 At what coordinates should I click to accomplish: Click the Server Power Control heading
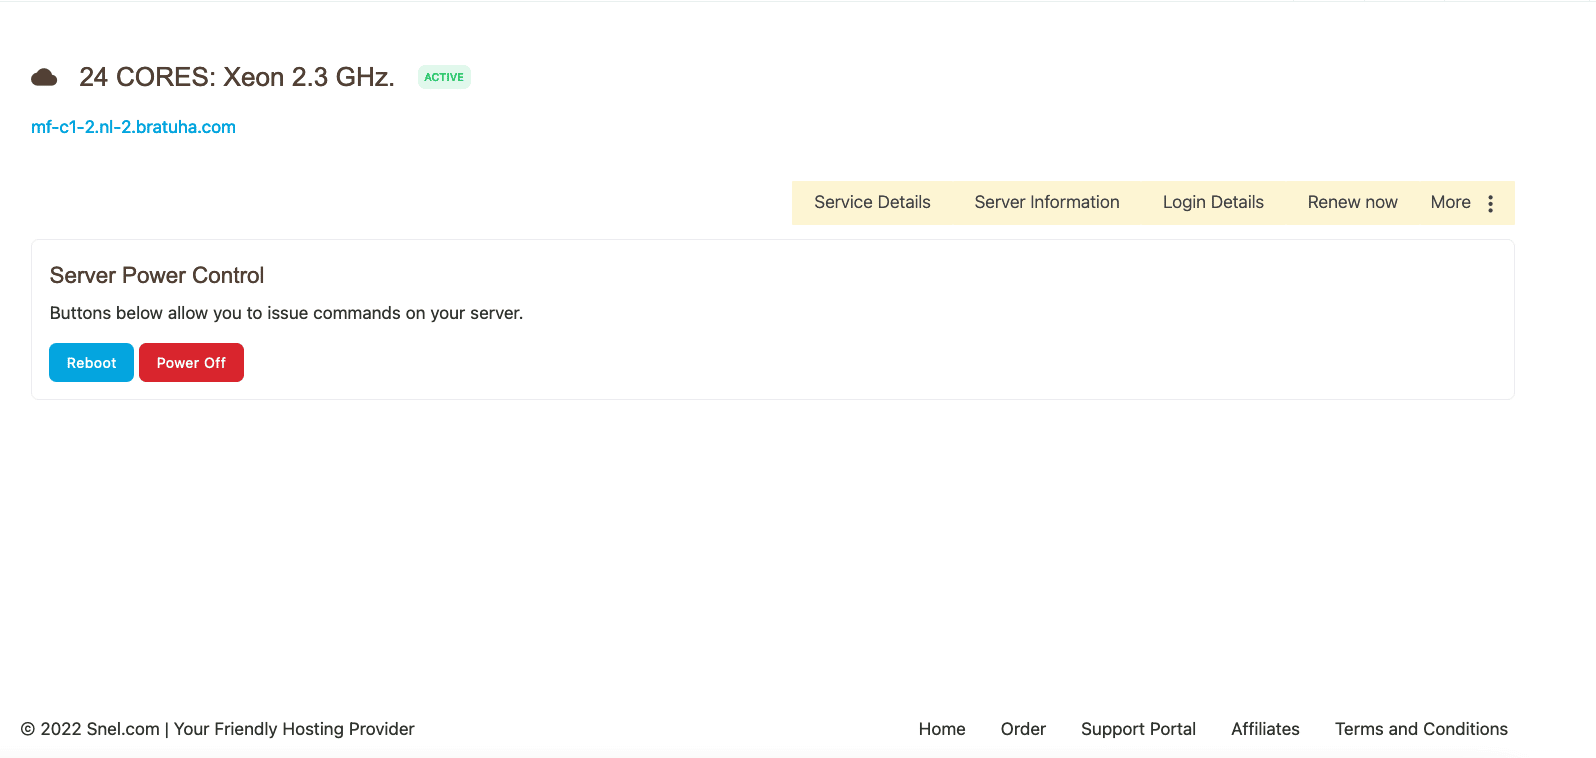157,275
